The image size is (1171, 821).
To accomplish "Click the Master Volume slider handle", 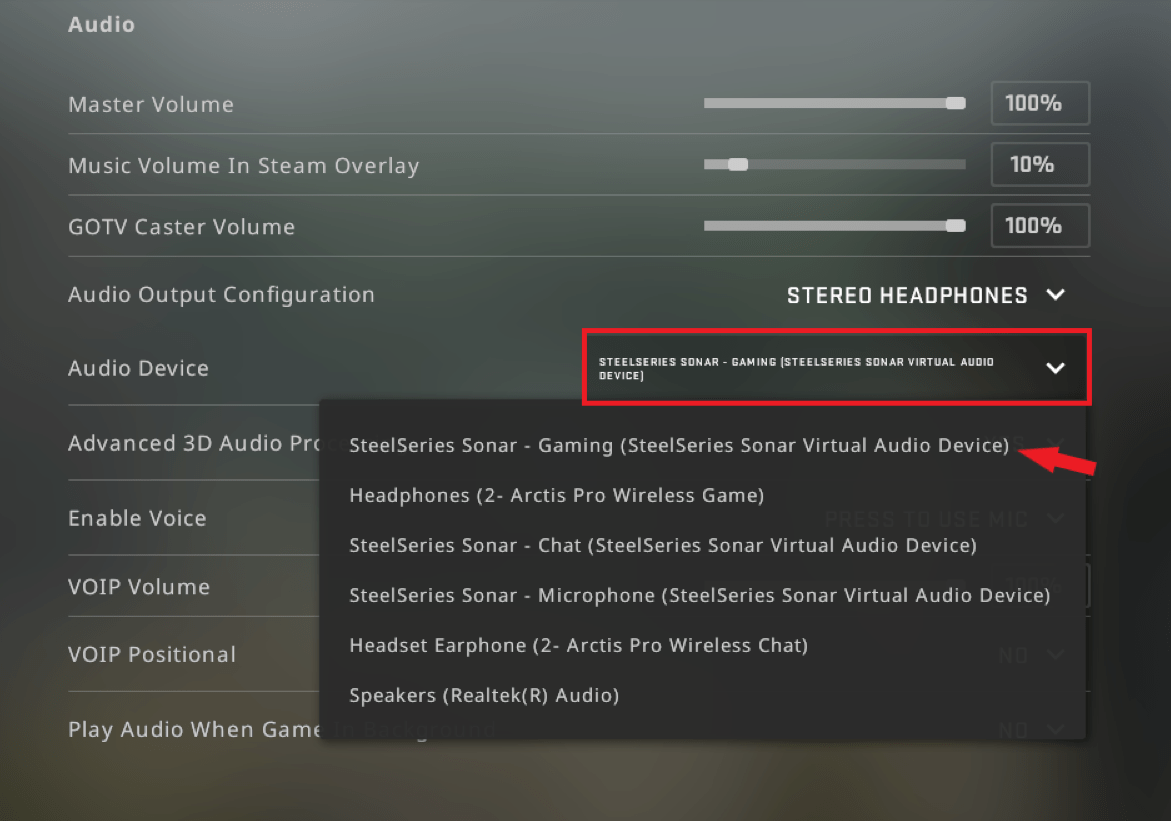I will tap(954, 102).
